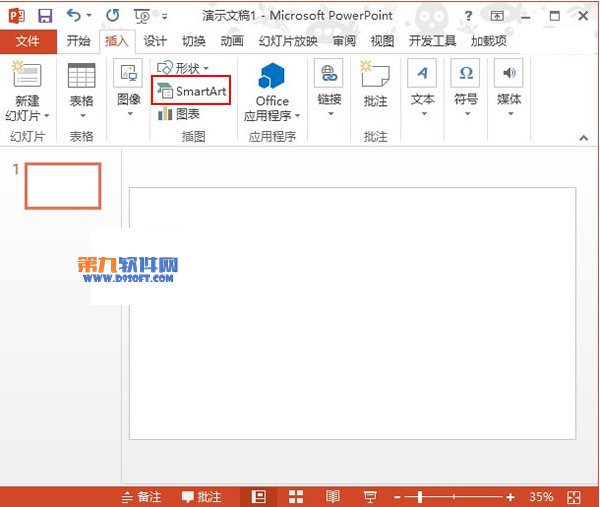Image resolution: width=600 pixels, height=507 pixels.
Task: Start slideshow from beginning via quick access icon
Action: click(142, 16)
